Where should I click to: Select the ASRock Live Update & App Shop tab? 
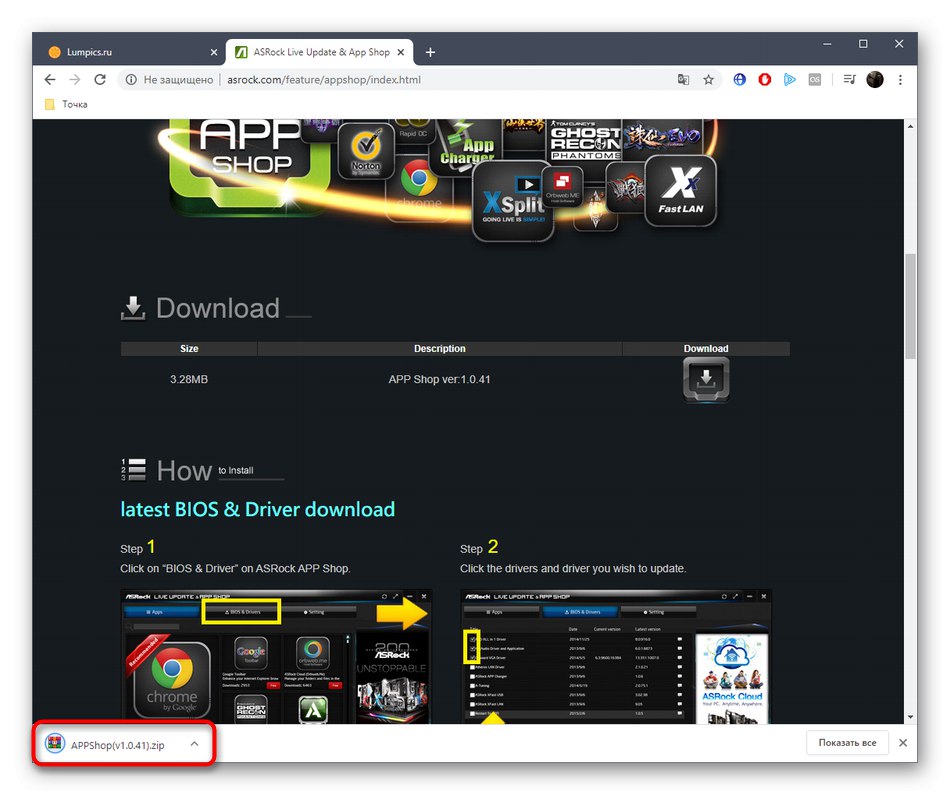coord(320,52)
